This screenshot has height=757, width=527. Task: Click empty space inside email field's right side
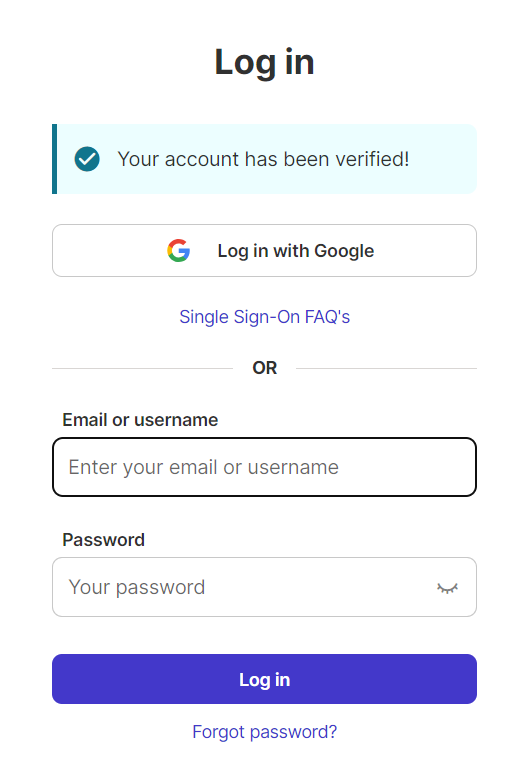[410, 467]
